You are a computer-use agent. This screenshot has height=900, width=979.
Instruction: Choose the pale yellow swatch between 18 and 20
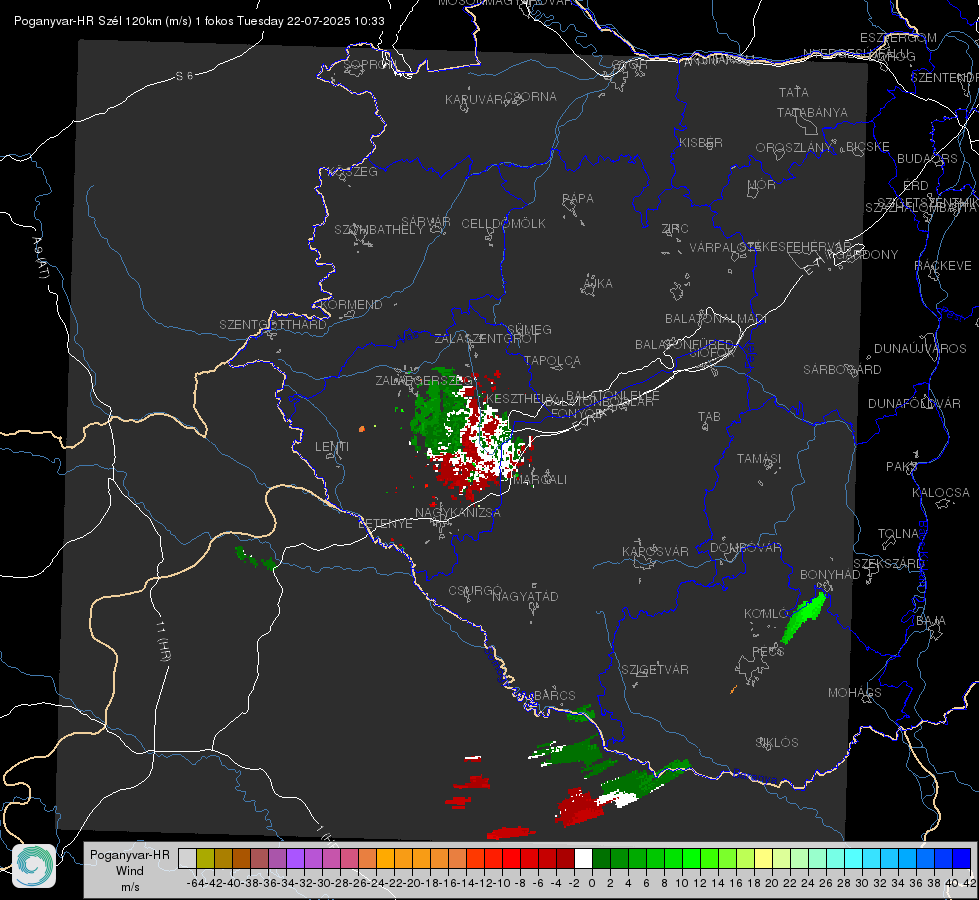tap(764, 858)
